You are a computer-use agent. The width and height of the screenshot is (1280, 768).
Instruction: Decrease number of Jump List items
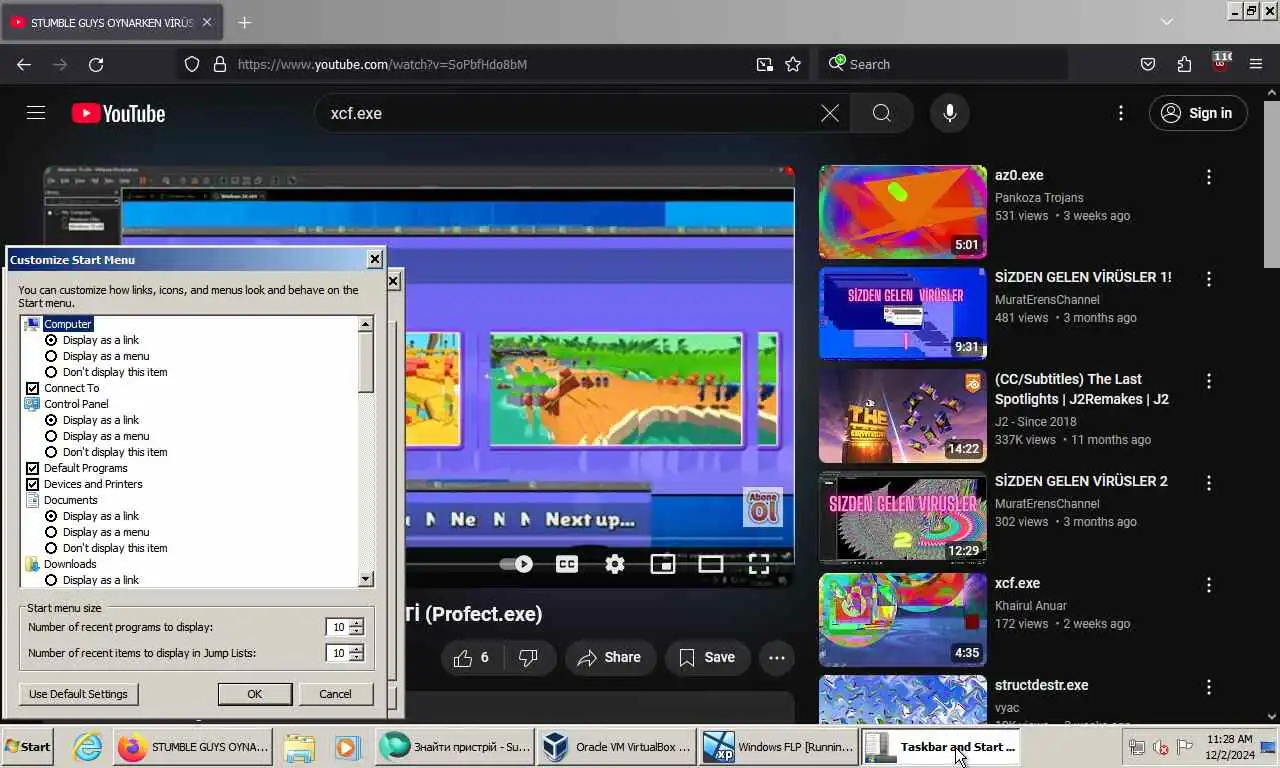(356, 657)
